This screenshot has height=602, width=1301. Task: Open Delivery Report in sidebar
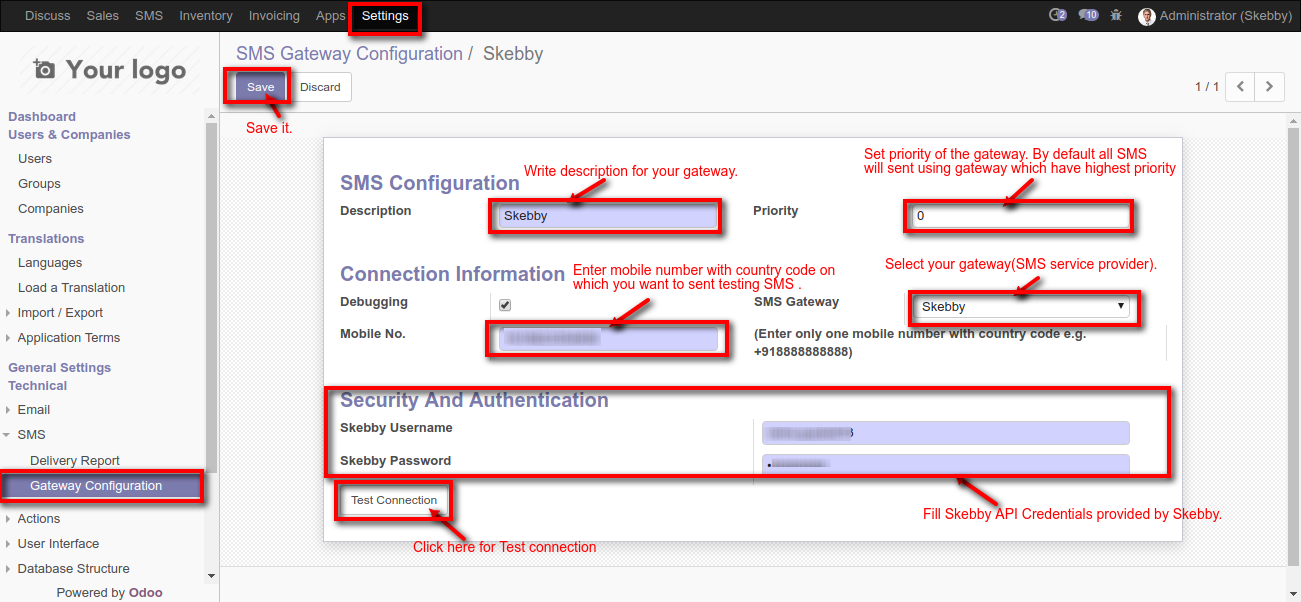tap(75, 461)
